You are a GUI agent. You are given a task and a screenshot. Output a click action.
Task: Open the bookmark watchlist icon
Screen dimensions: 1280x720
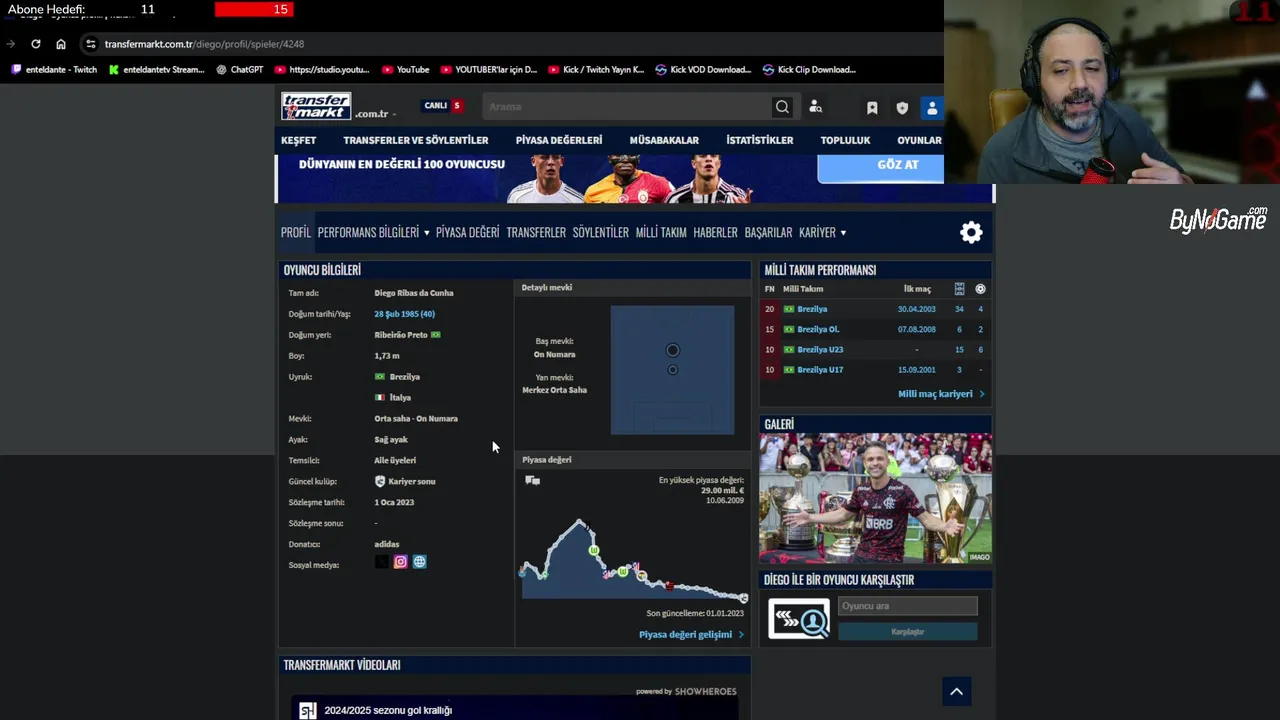coord(872,108)
